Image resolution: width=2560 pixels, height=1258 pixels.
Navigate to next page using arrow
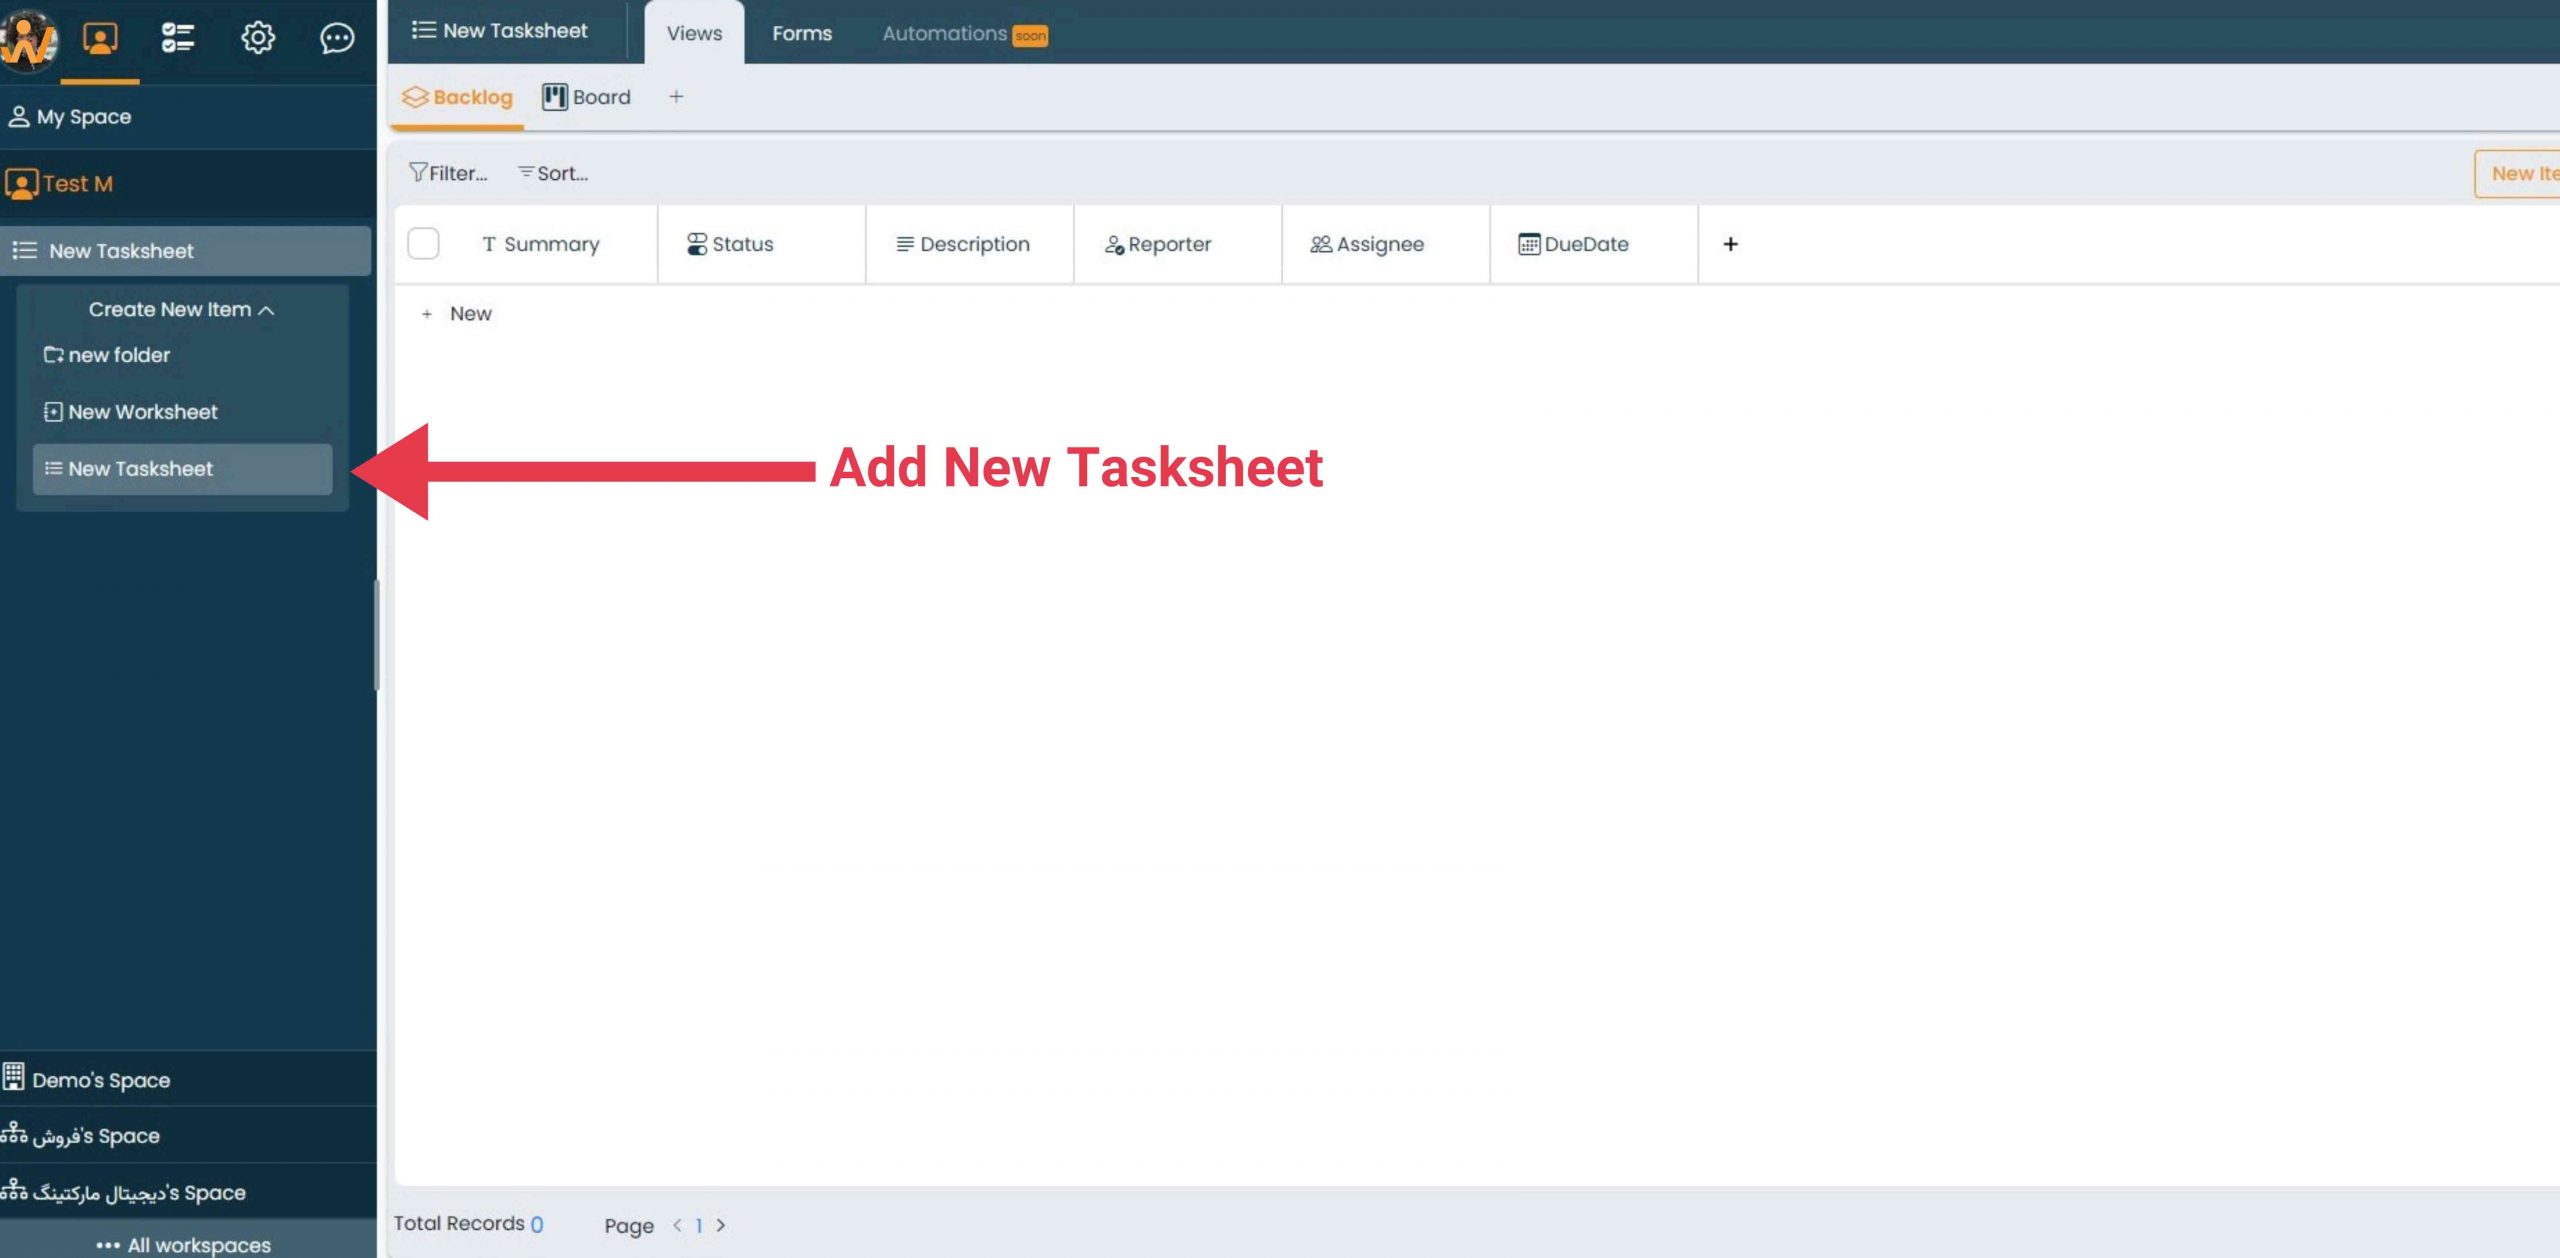718,1225
